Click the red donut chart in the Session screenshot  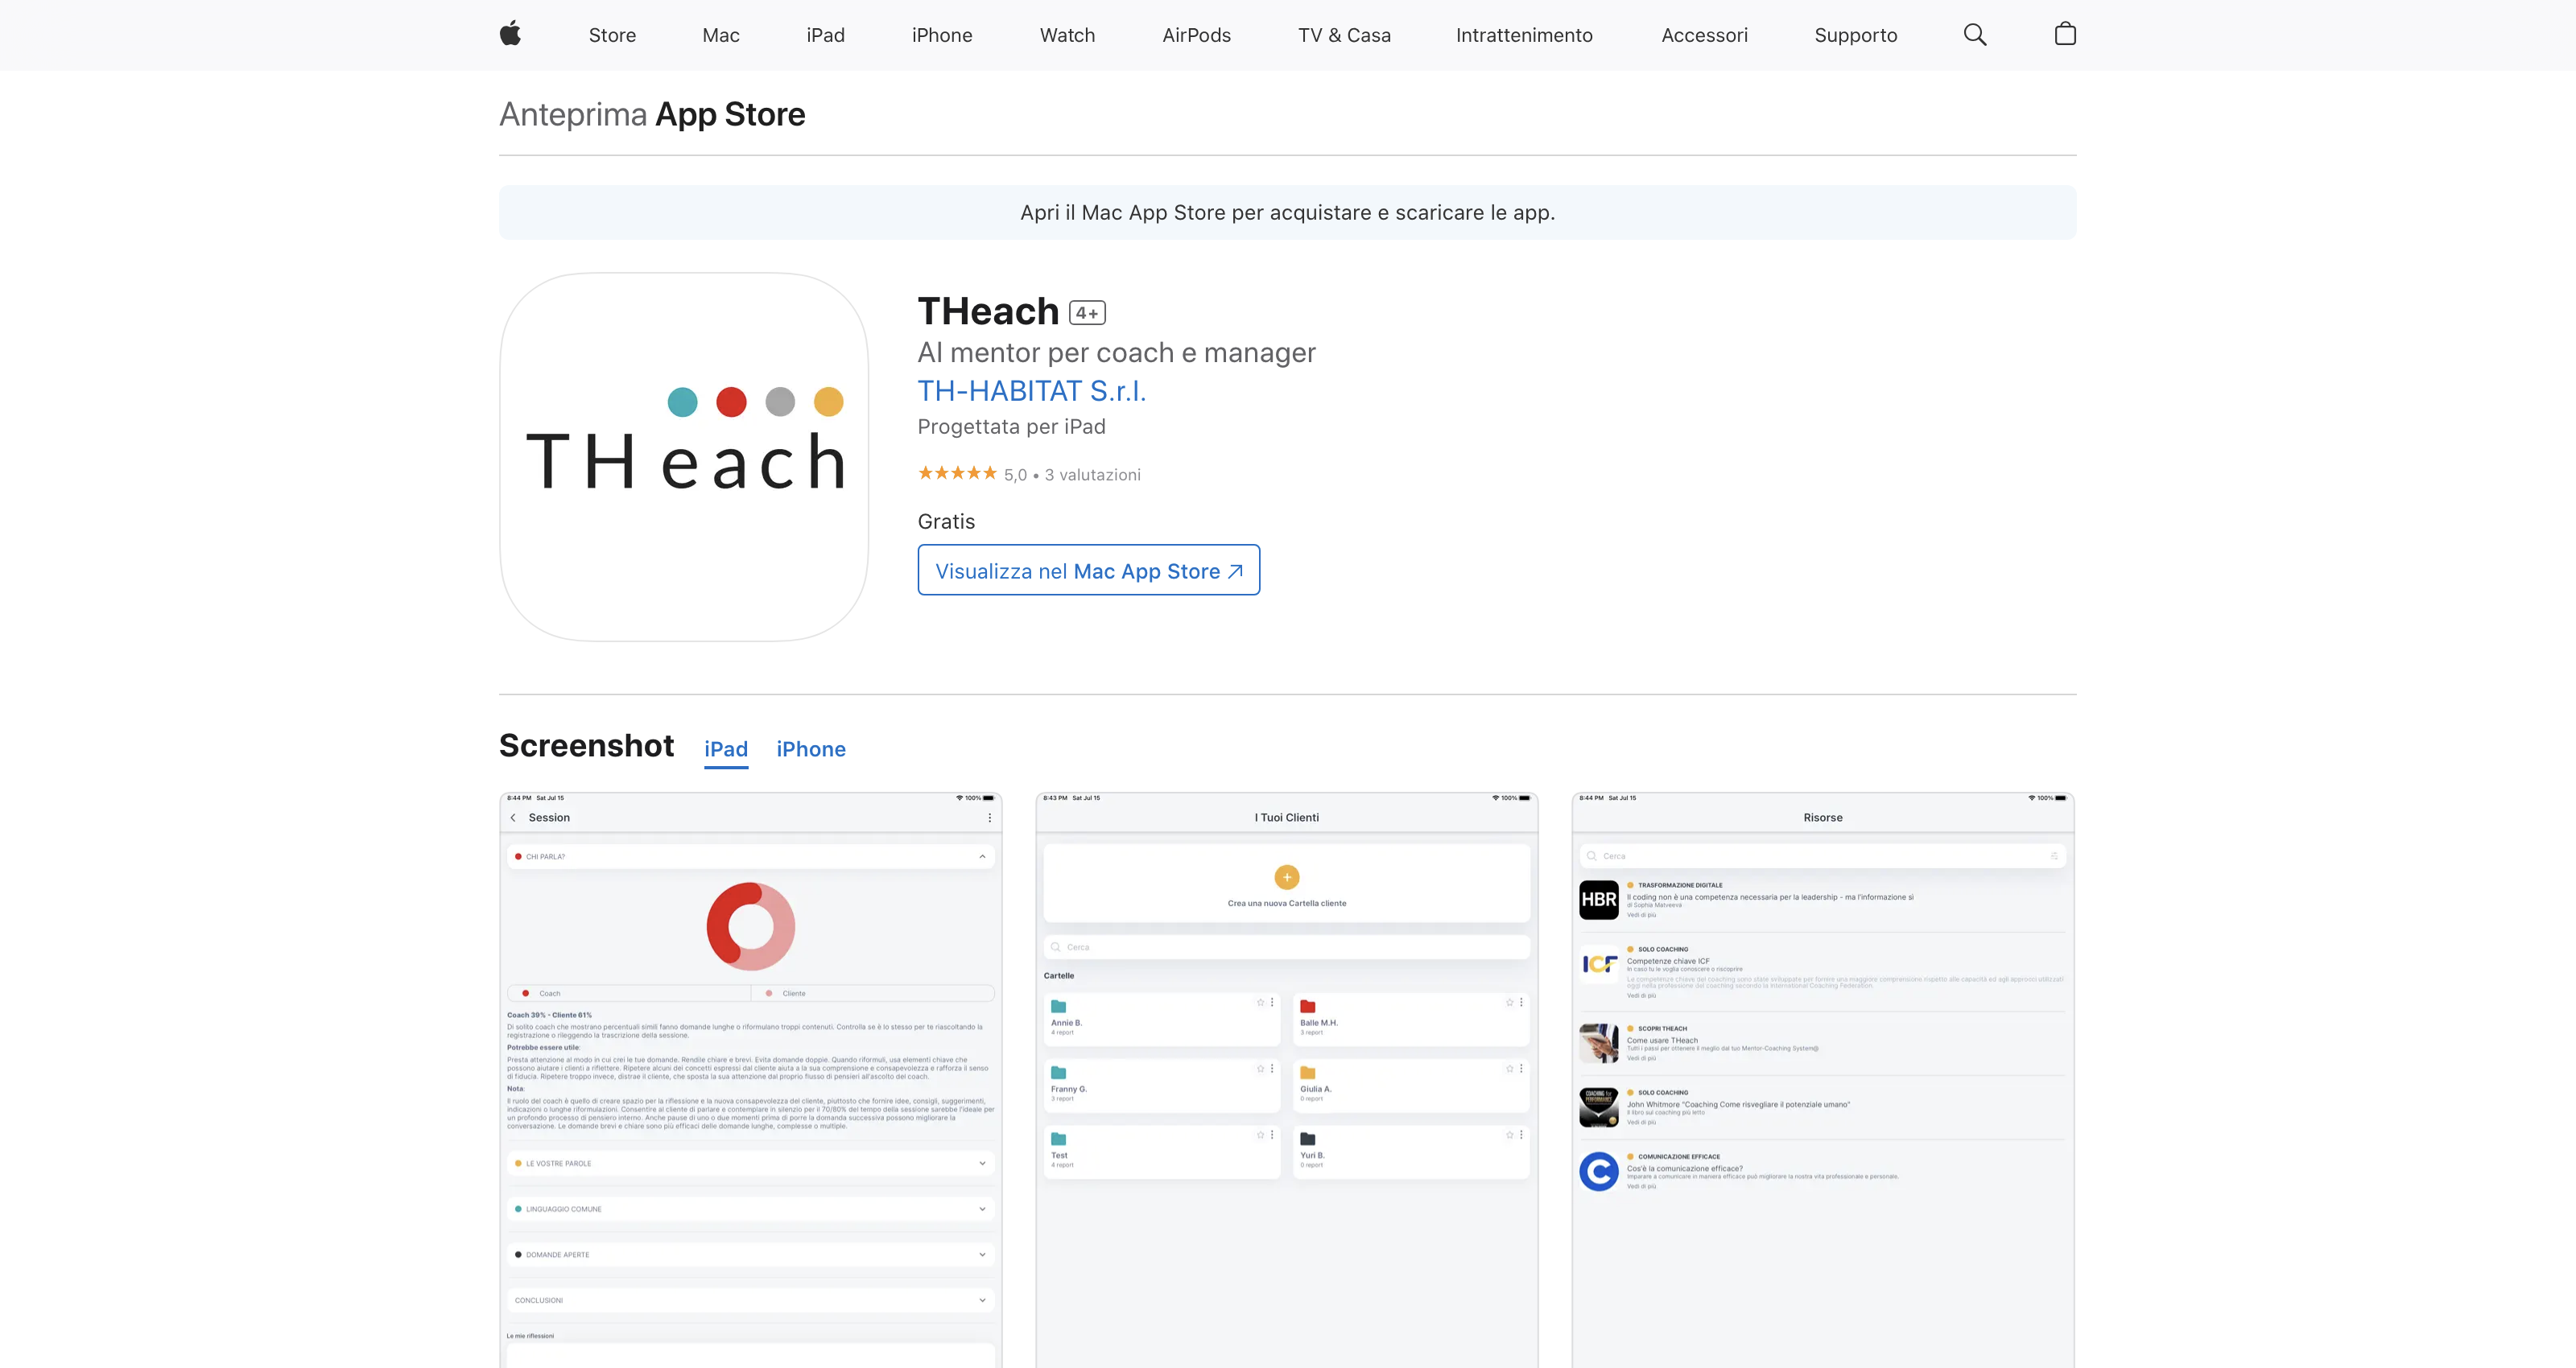click(x=751, y=926)
